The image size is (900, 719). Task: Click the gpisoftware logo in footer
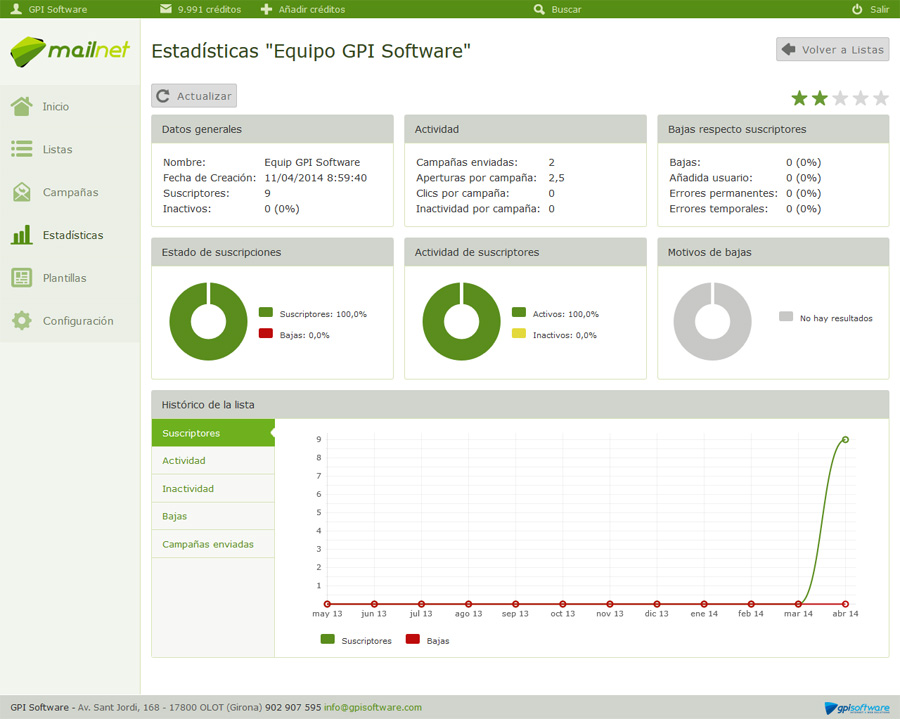pos(857,708)
